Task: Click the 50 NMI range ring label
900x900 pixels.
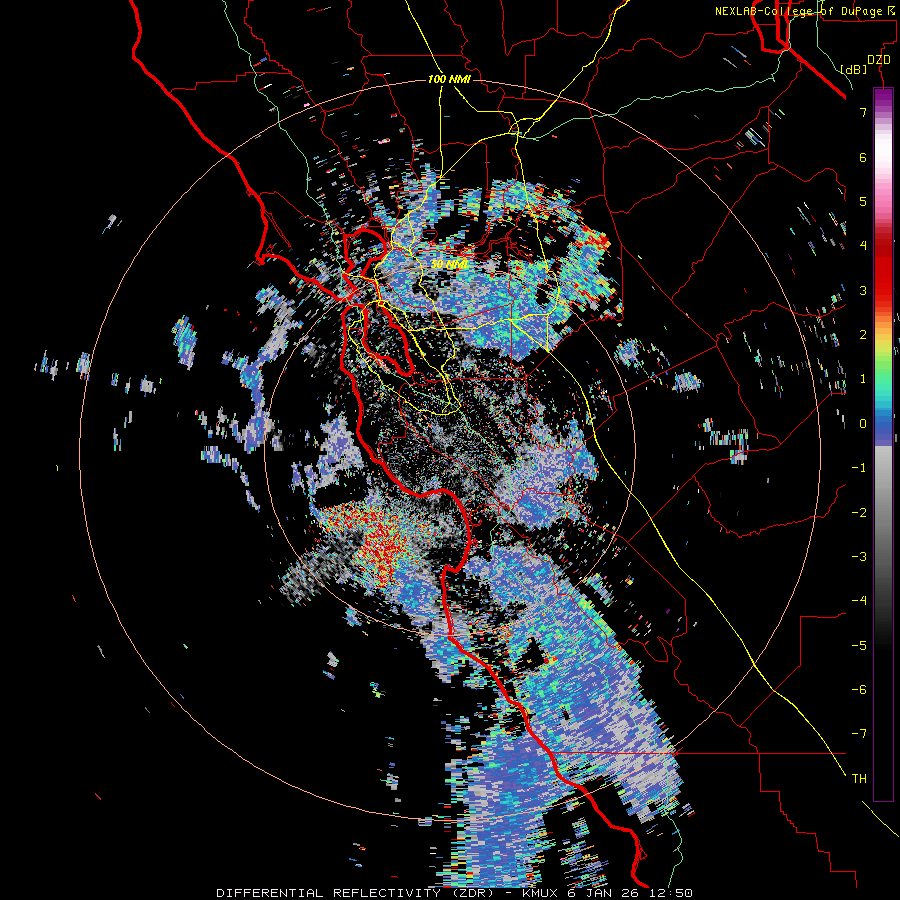Action: (x=449, y=264)
